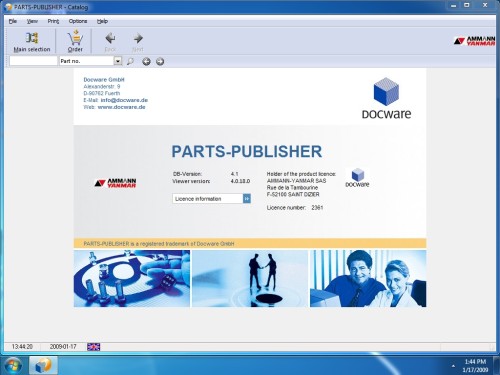Open the File menu

point(13,21)
